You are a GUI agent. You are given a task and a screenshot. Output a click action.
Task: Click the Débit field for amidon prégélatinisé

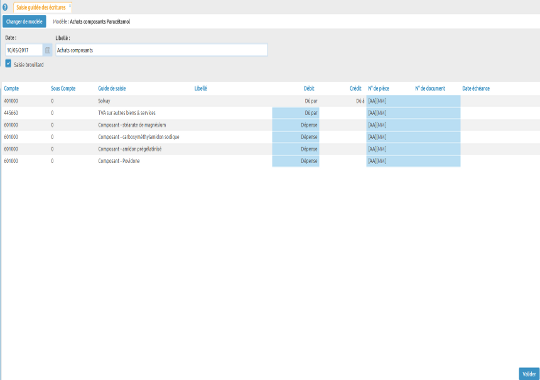click(295, 149)
